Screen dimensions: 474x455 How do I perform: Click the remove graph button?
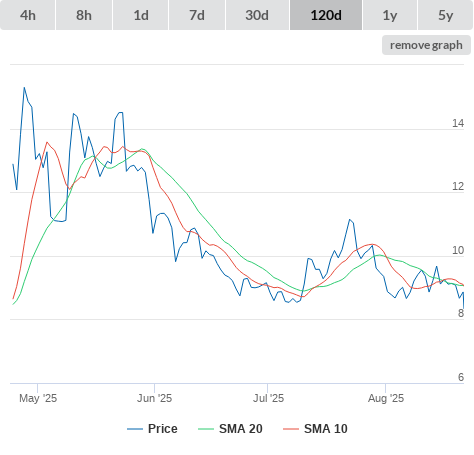(426, 45)
